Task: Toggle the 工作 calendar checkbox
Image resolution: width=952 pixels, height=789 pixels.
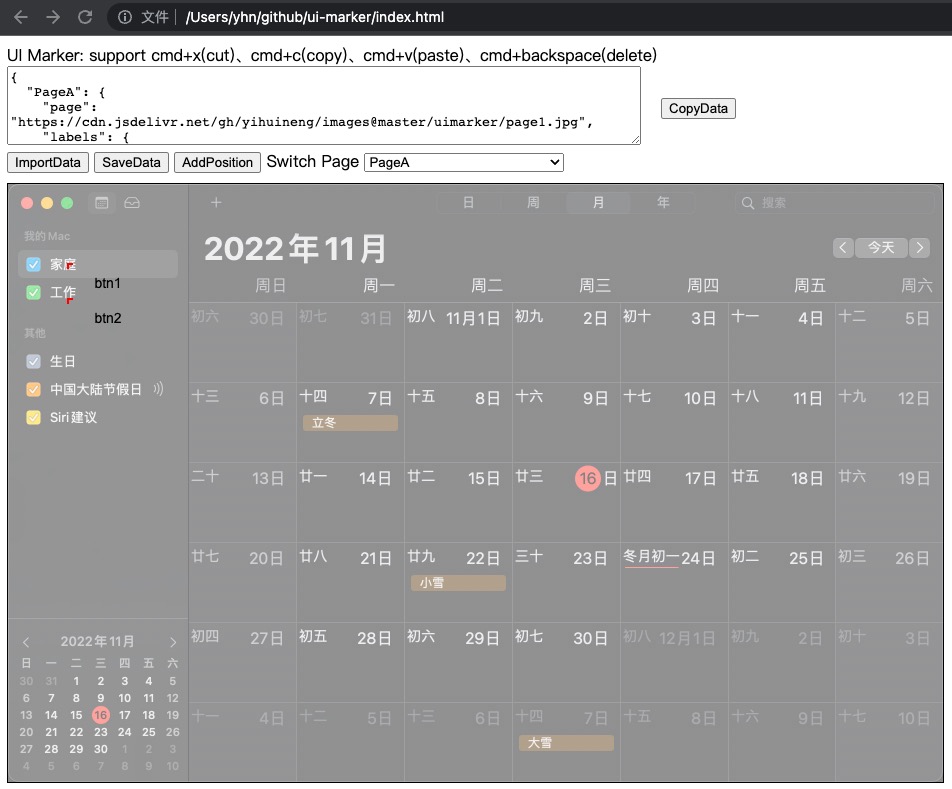Action: pos(34,293)
